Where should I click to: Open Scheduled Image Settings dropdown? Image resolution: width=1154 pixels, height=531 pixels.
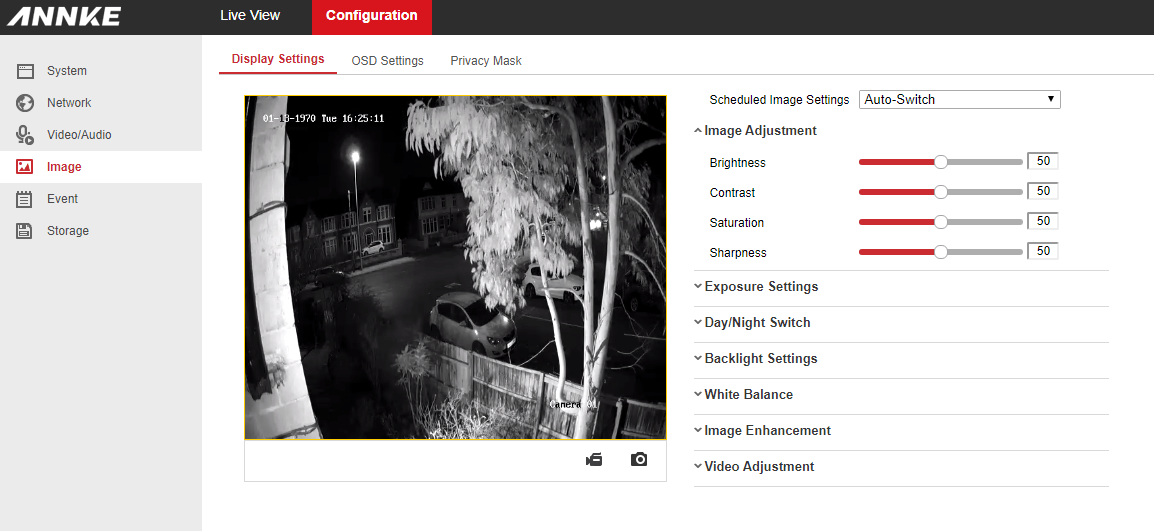coord(959,99)
